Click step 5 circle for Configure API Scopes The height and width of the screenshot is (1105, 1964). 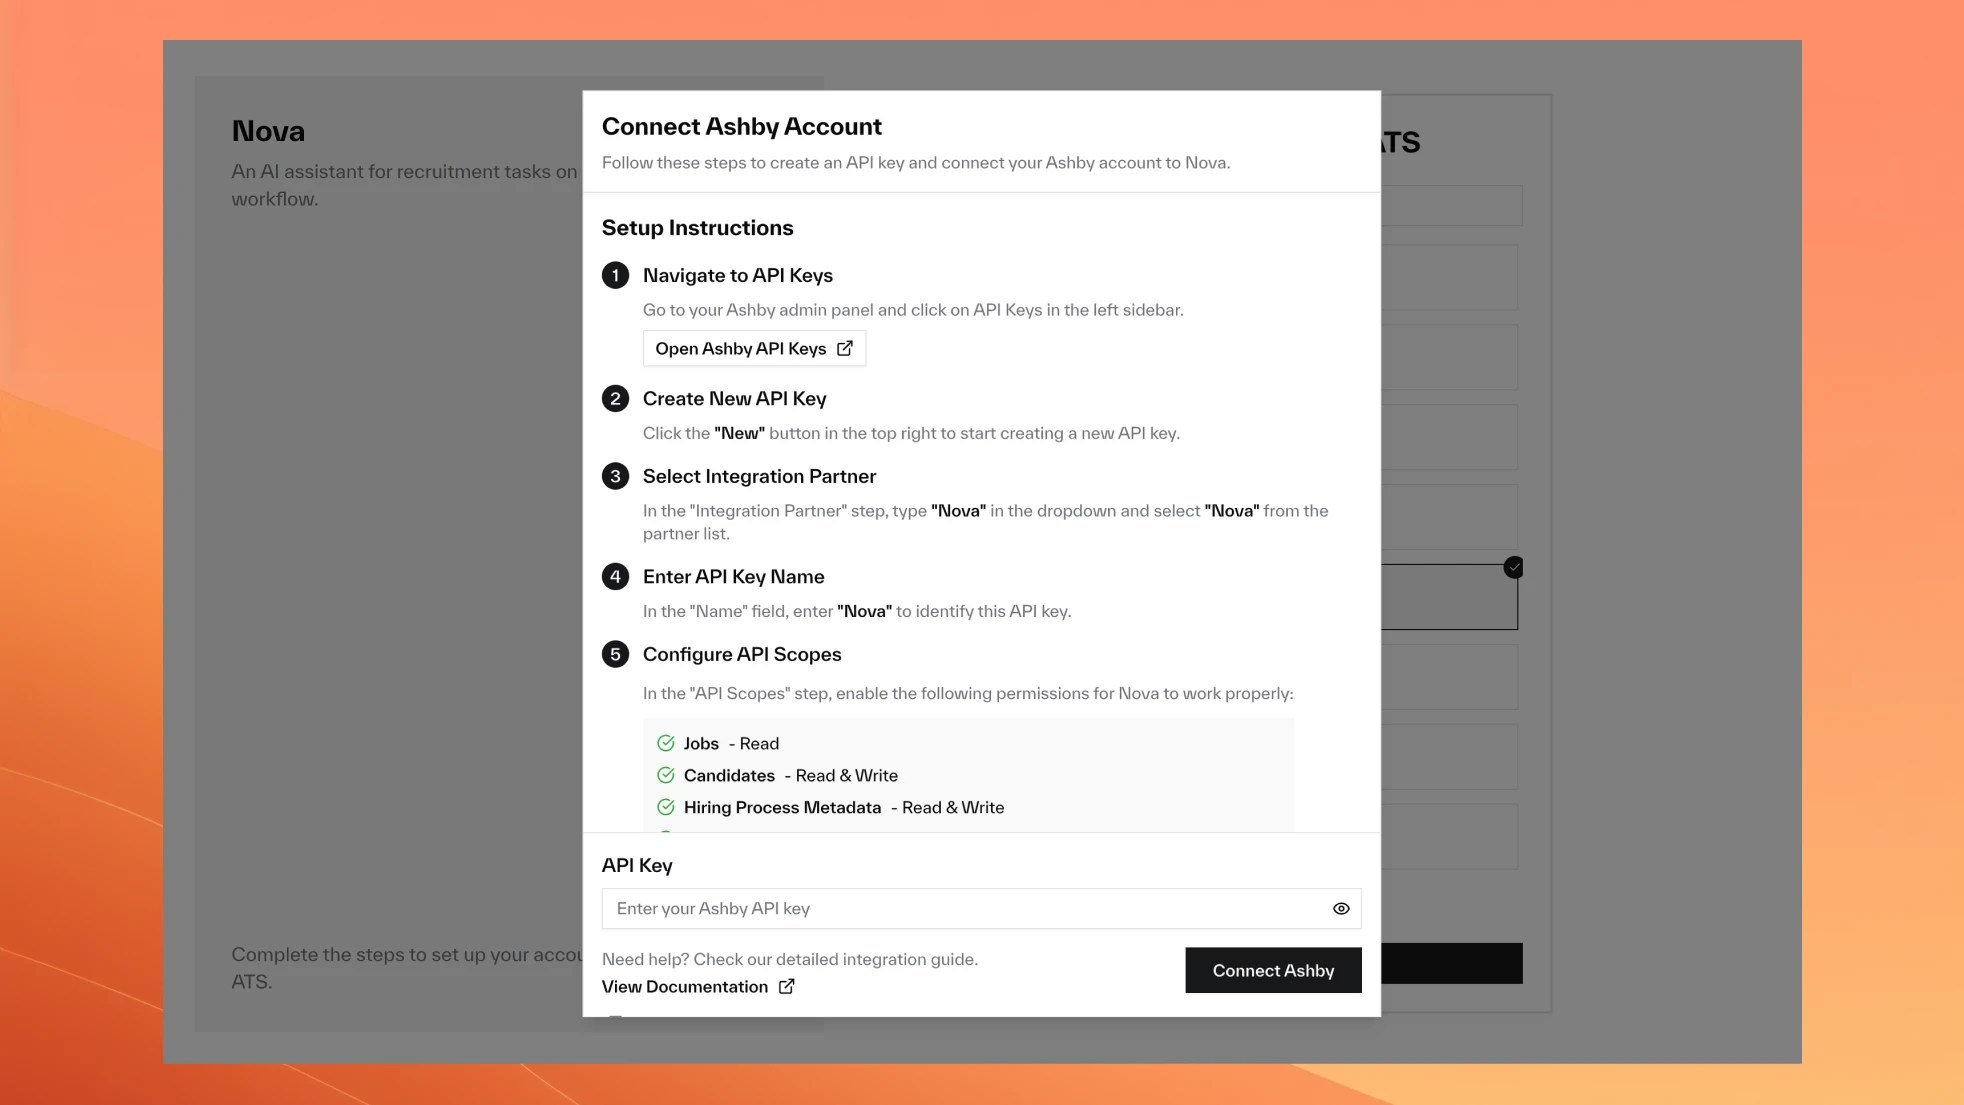pos(615,654)
